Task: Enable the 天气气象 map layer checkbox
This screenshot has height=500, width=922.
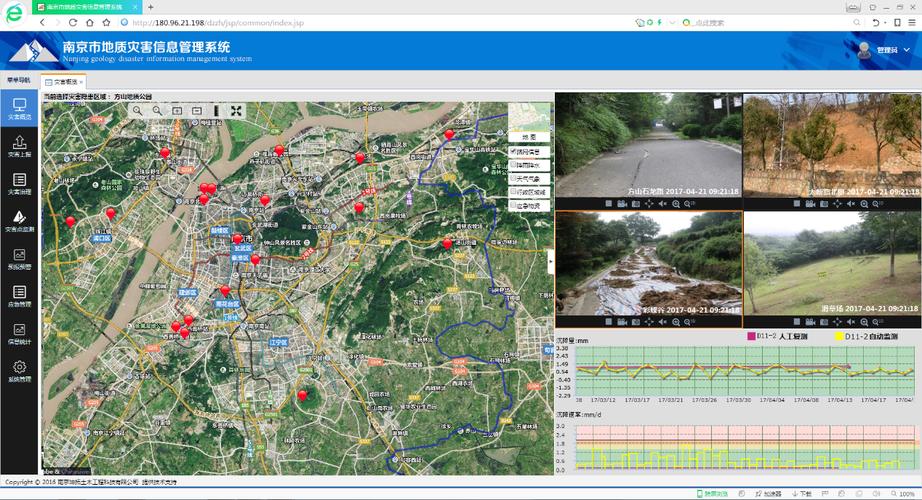Action: click(513, 178)
